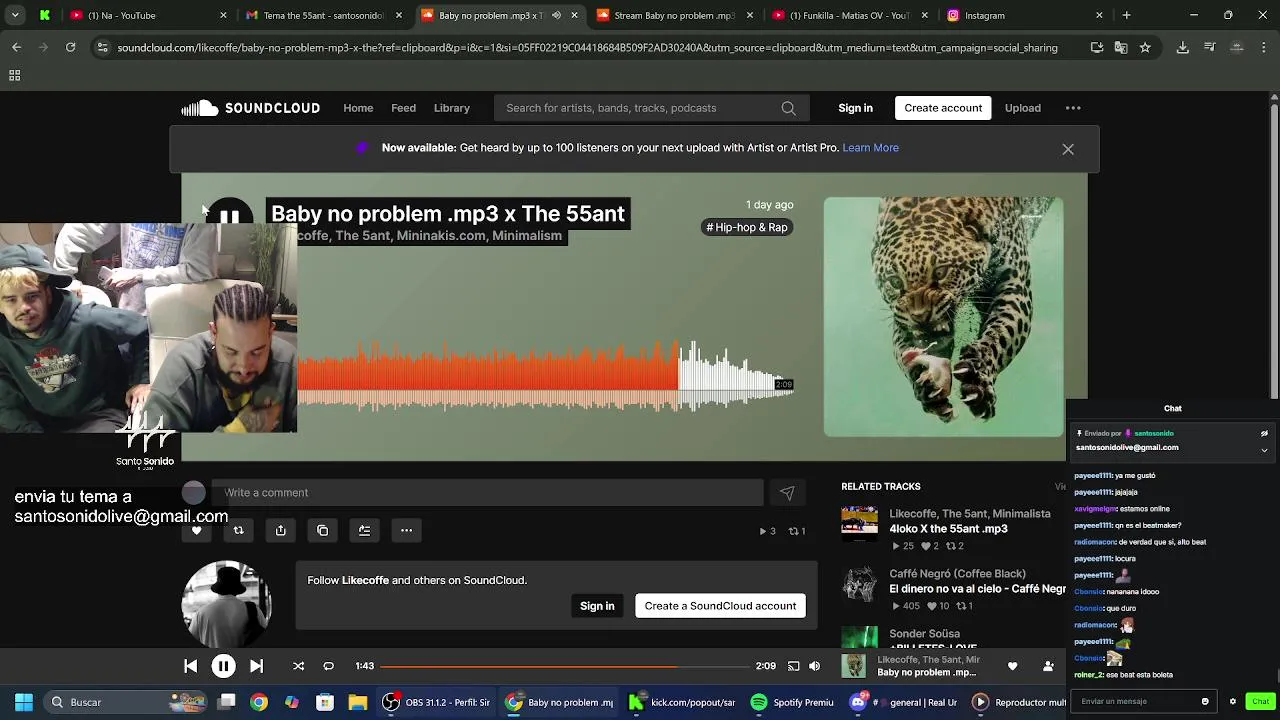Image resolution: width=1280 pixels, height=720 pixels.
Task: Click the search magnifier icon
Action: point(788,108)
